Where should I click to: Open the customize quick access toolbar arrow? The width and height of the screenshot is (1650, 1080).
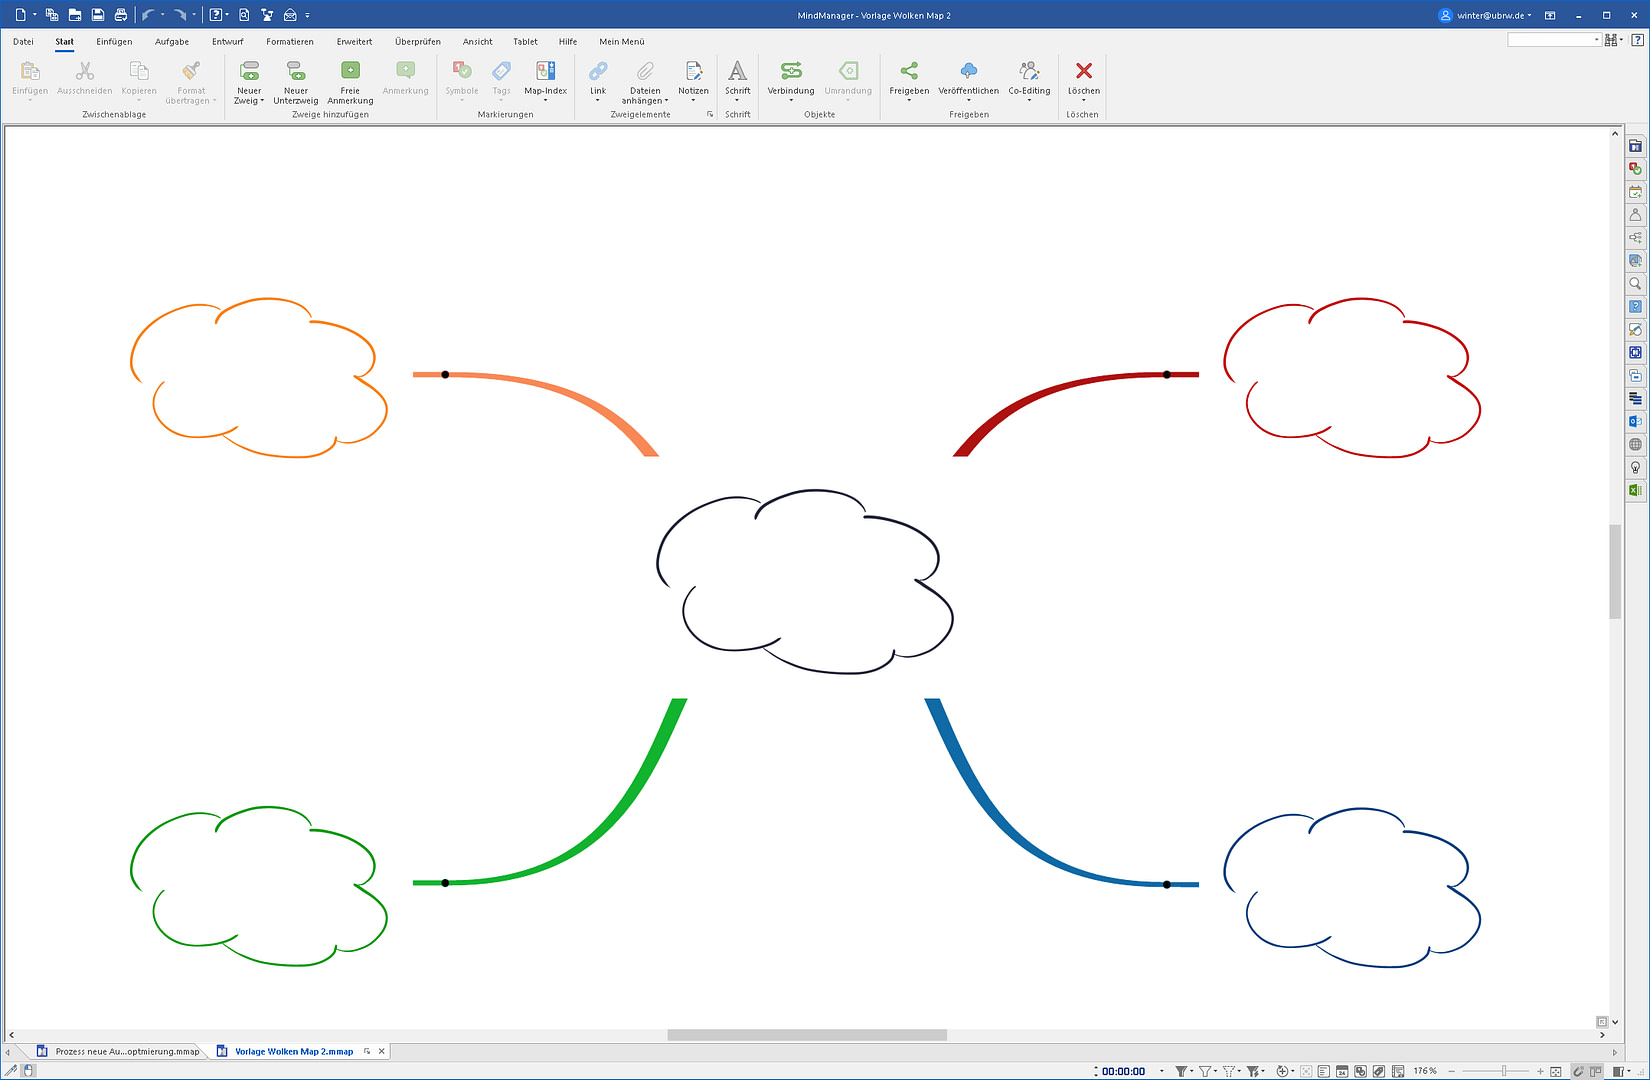pyautogui.click(x=307, y=15)
